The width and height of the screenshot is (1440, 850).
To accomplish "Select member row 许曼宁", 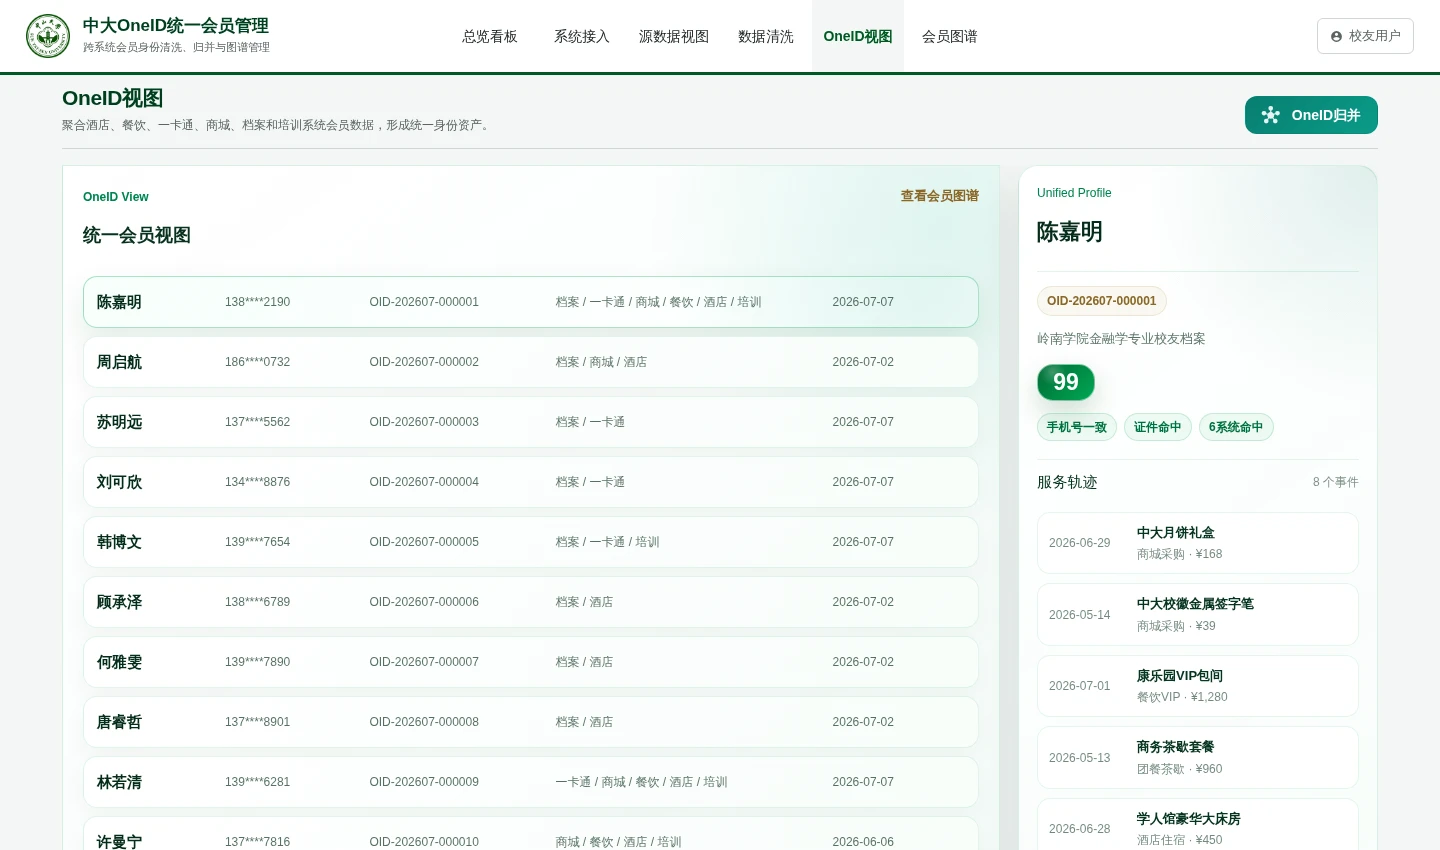I will tap(531, 834).
